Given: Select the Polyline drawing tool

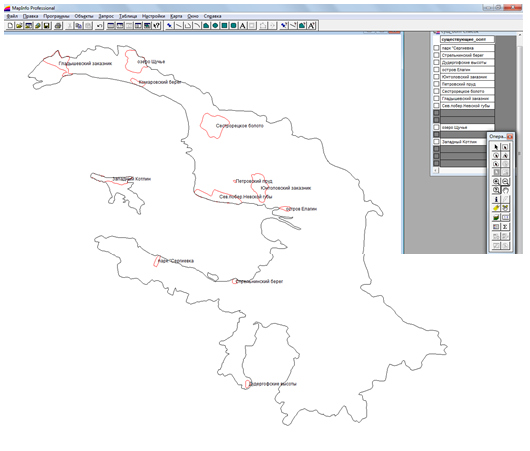Looking at the screenshot, I should pyautogui.click(x=188, y=25).
